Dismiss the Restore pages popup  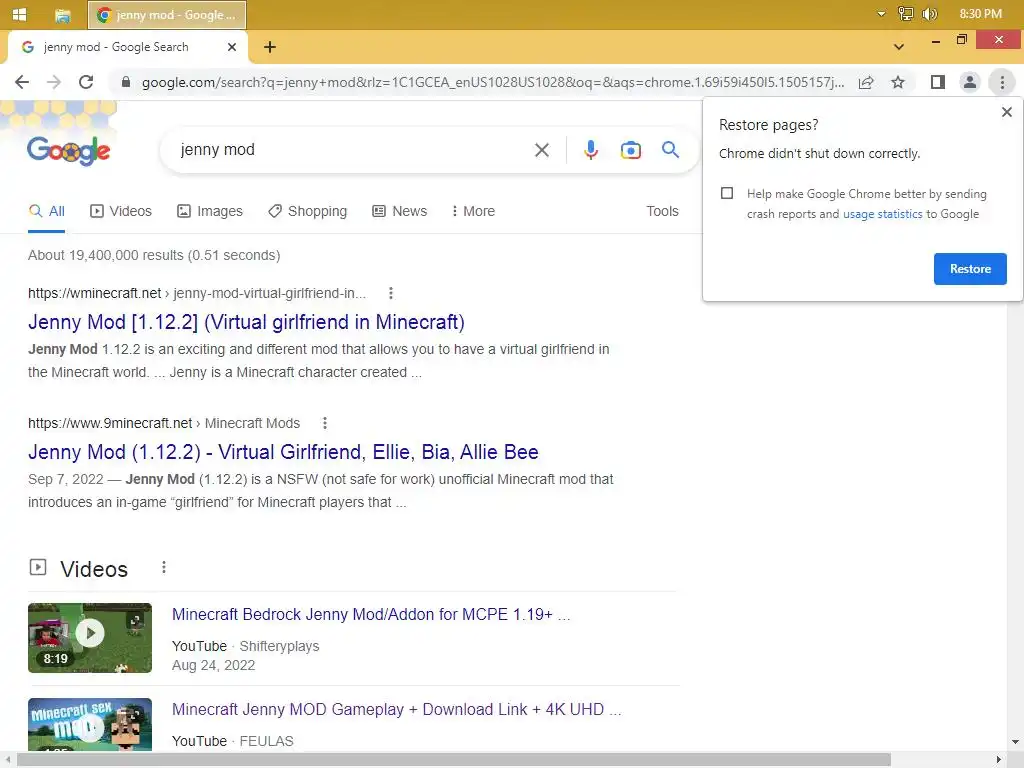tap(1007, 112)
